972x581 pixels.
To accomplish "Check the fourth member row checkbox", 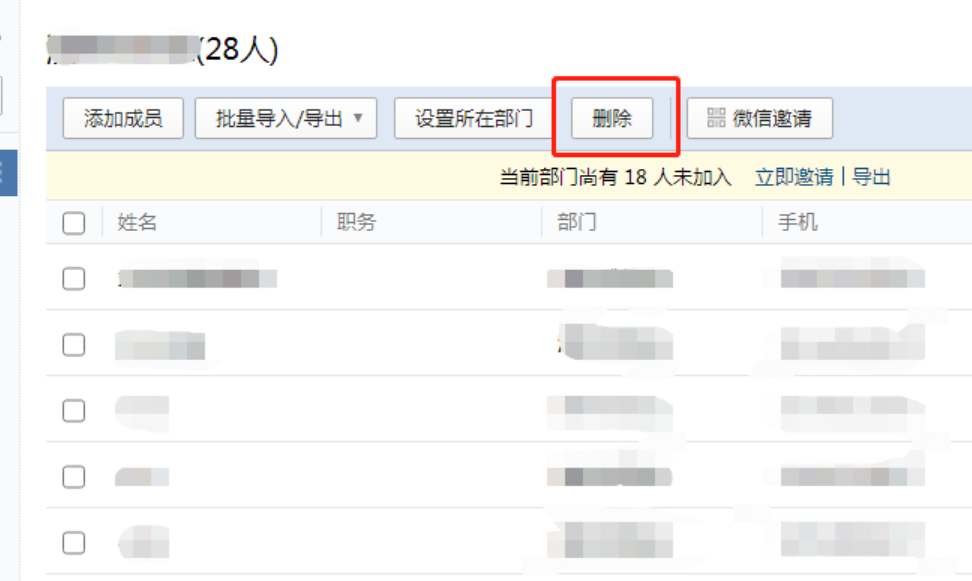I will (x=74, y=477).
